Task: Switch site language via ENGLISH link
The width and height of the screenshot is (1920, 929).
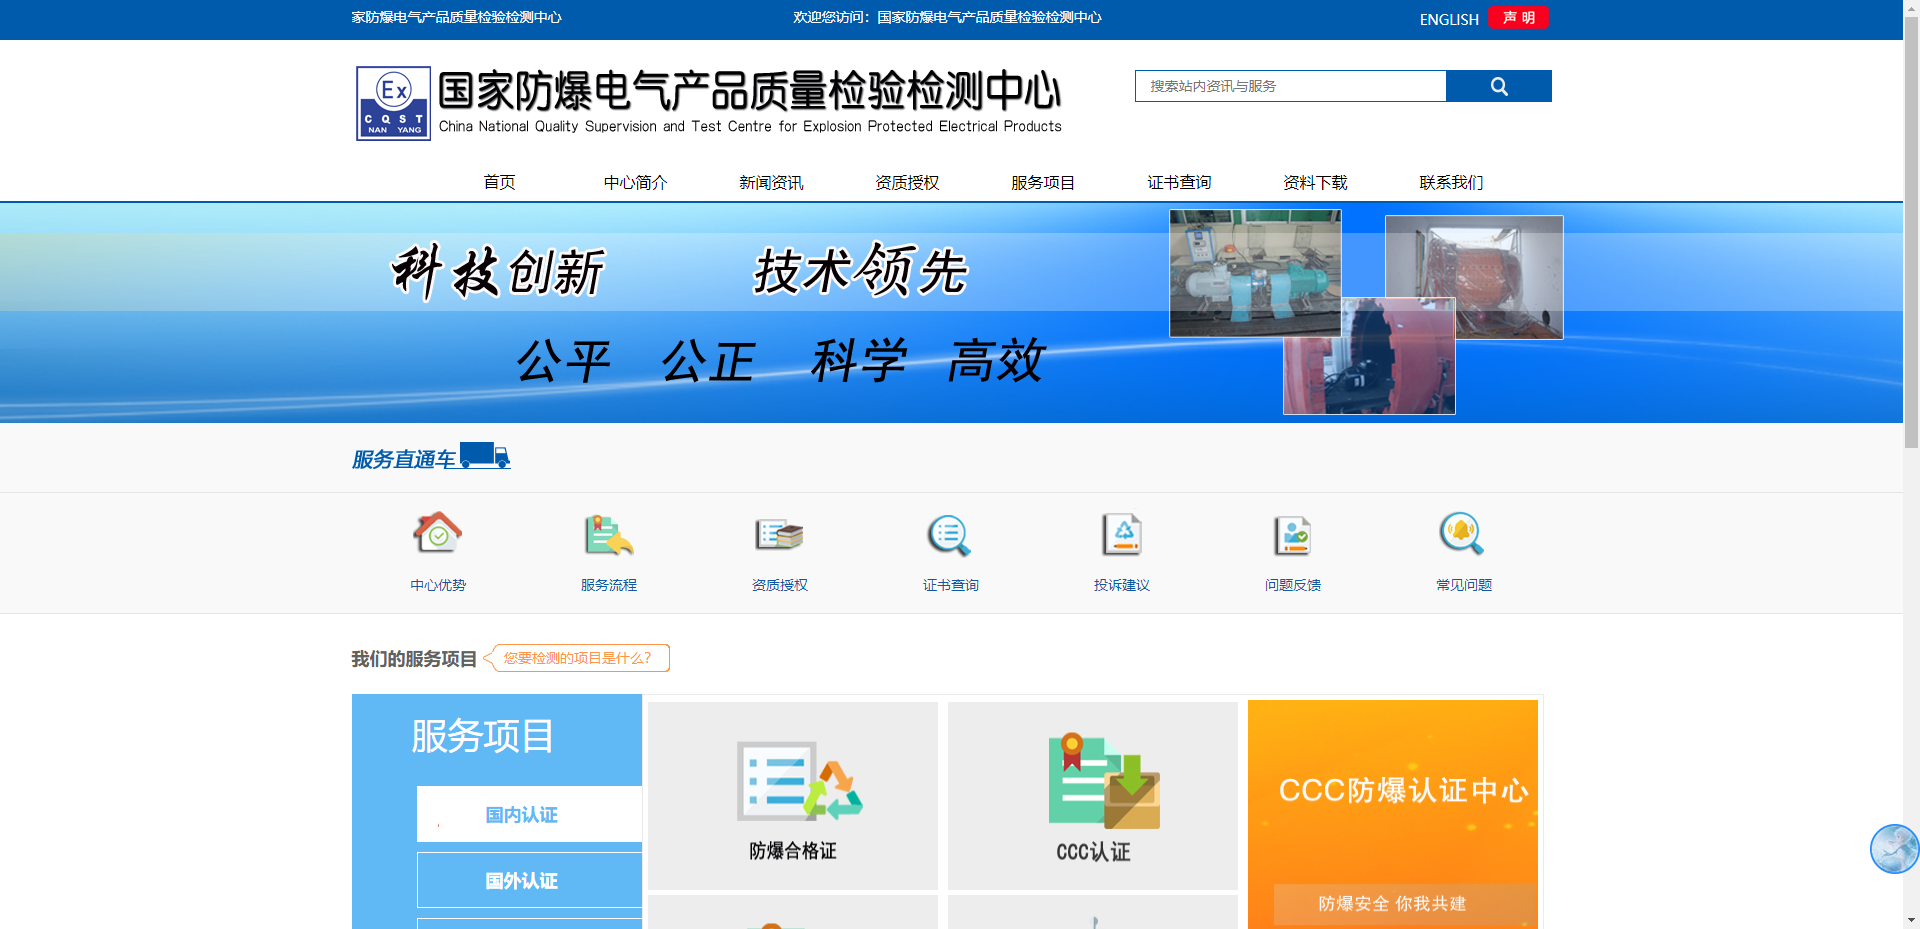Action: coord(1447,18)
